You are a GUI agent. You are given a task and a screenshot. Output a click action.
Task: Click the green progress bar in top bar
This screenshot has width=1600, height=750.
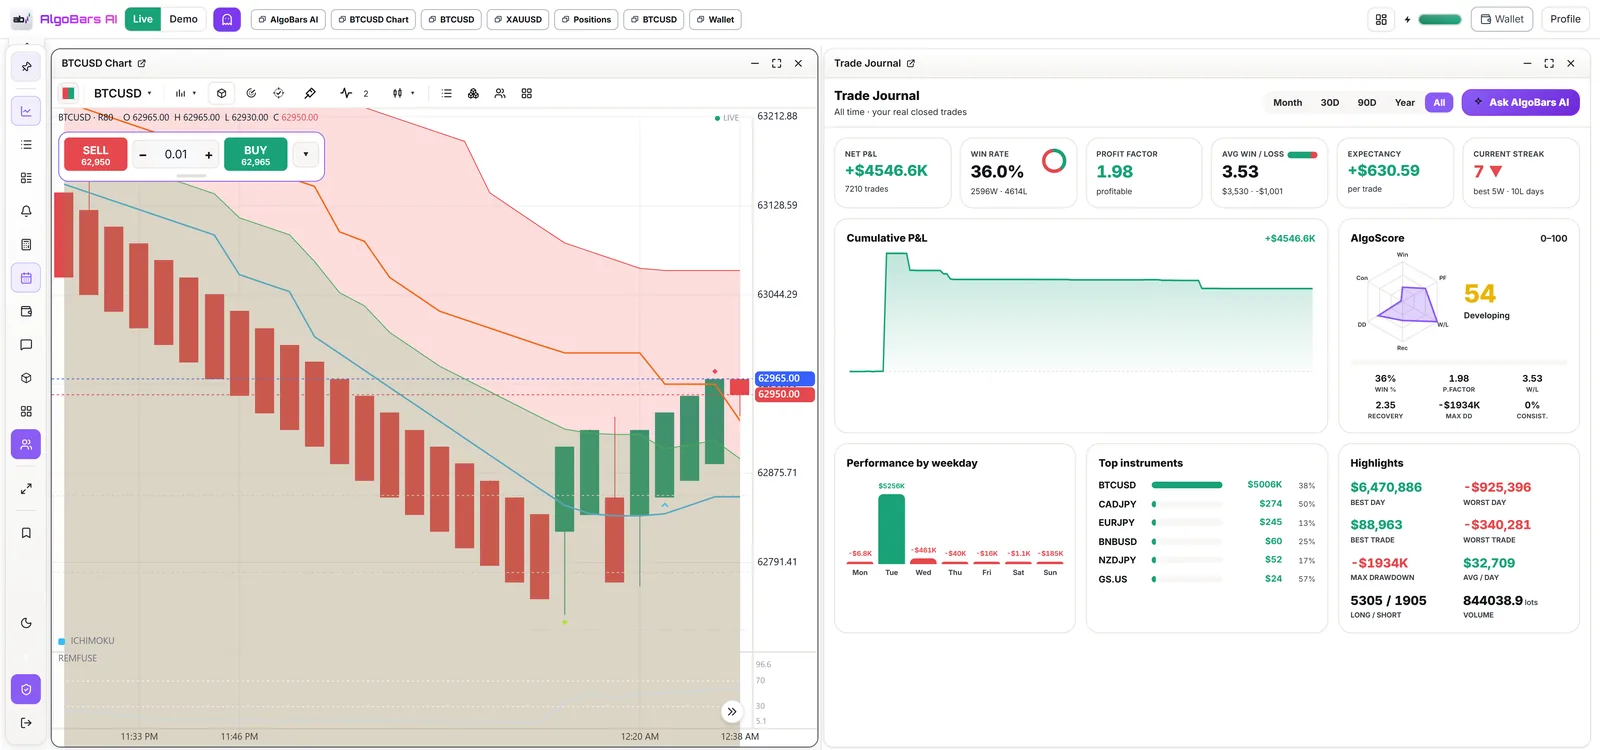pos(1440,19)
